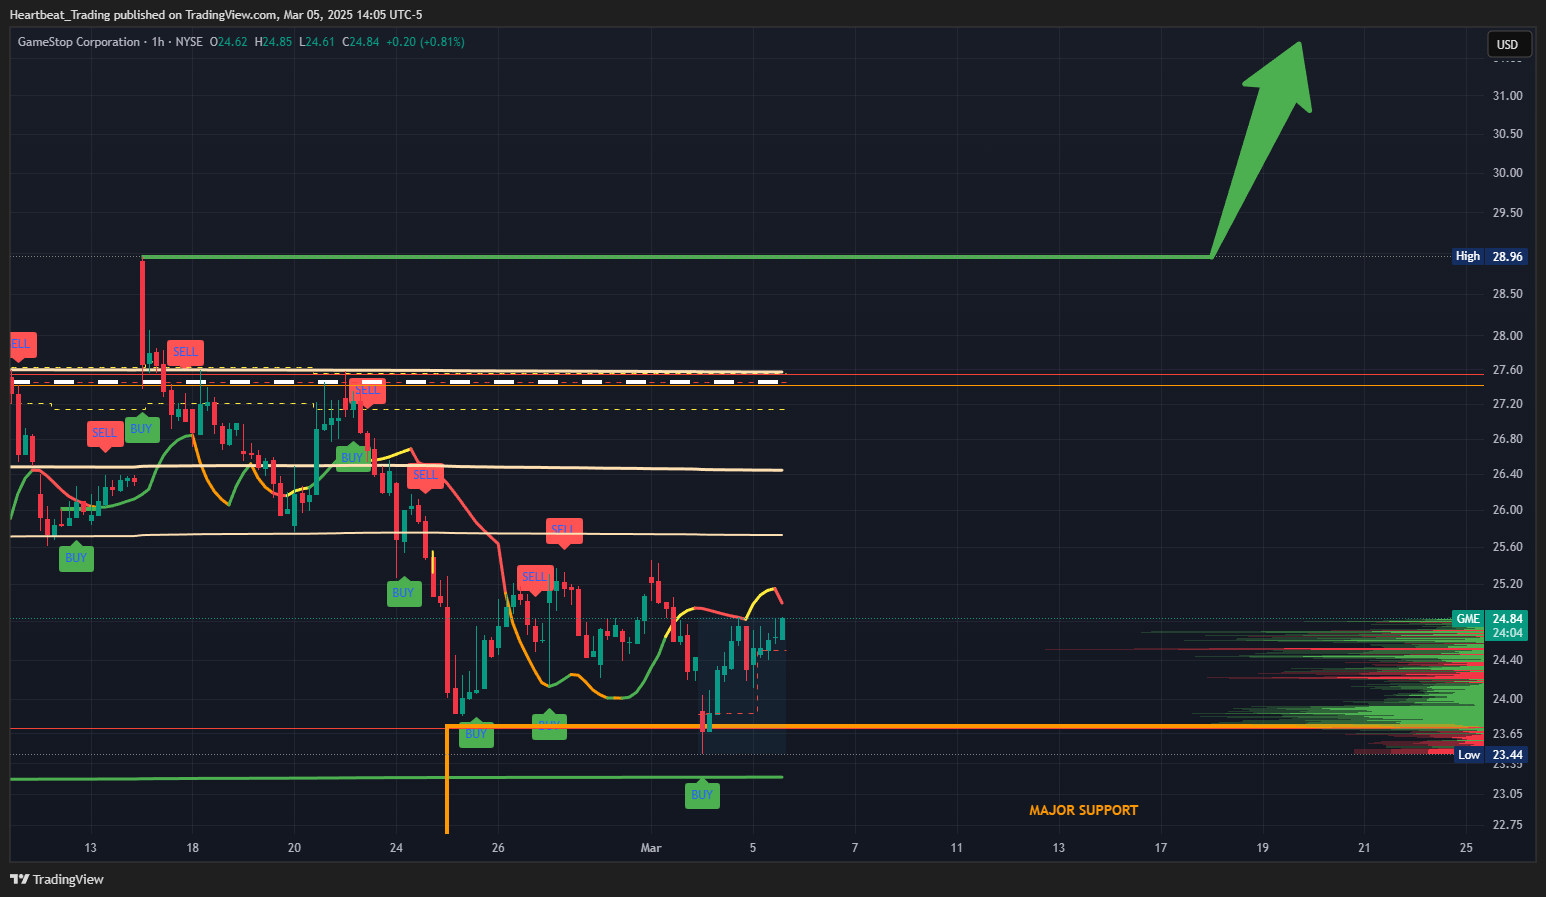The width and height of the screenshot is (1546, 897).
Task: Click the Mar label on time axis
Action: pyautogui.click(x=651, y=848)
